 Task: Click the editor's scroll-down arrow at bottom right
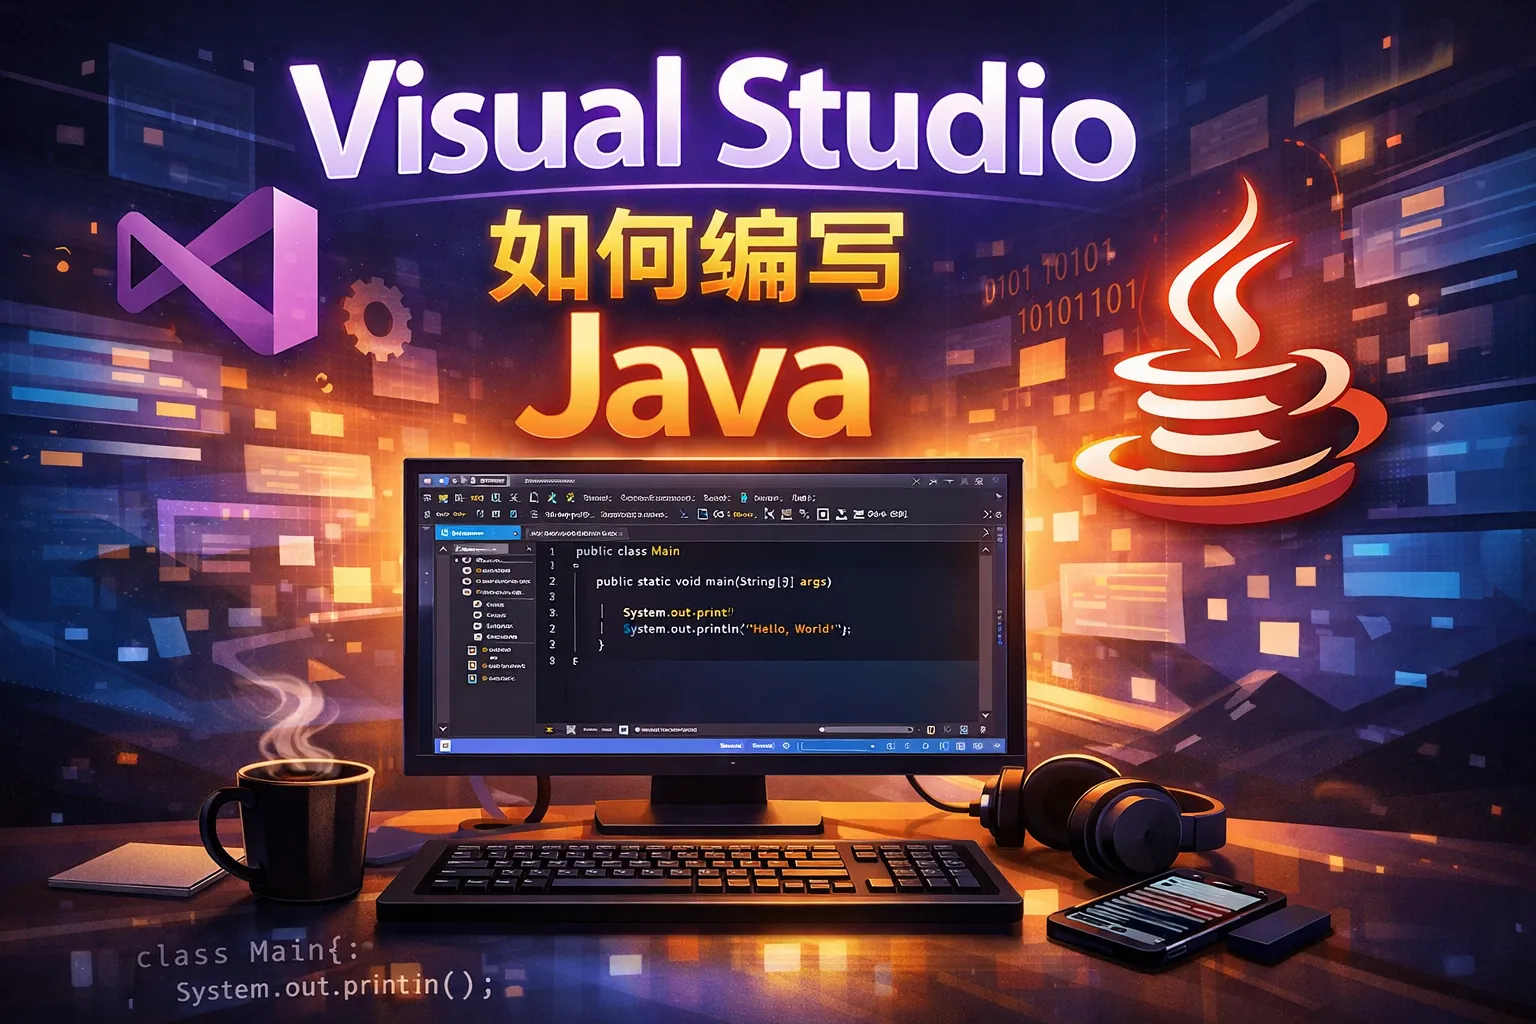click(985, 715)
